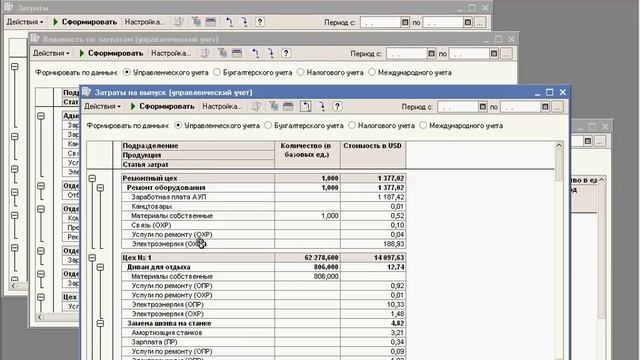Select the Заработная плата АУП row

pyautogui.click(x=264, y=197)
